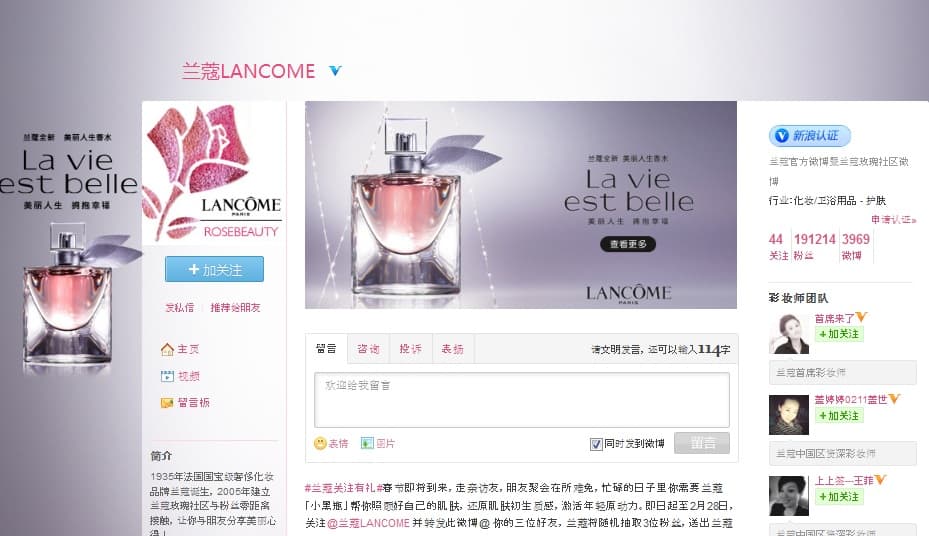This screenshot has width=929, height=536.
Task: Open the 191214 粉丝 followers count
Action: pos(815,246)
